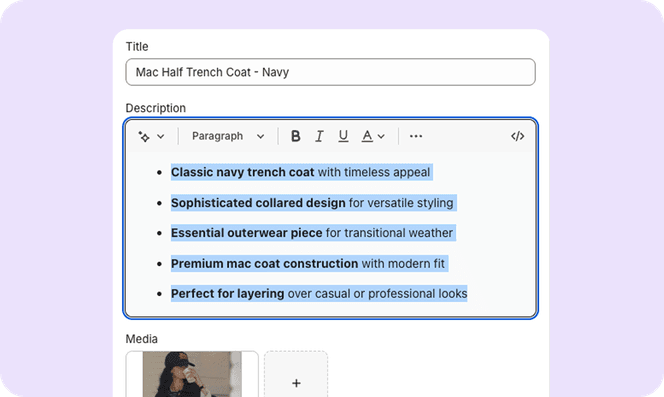Click the 'Sophisticated collared design' bullet line

click(312, 203)
